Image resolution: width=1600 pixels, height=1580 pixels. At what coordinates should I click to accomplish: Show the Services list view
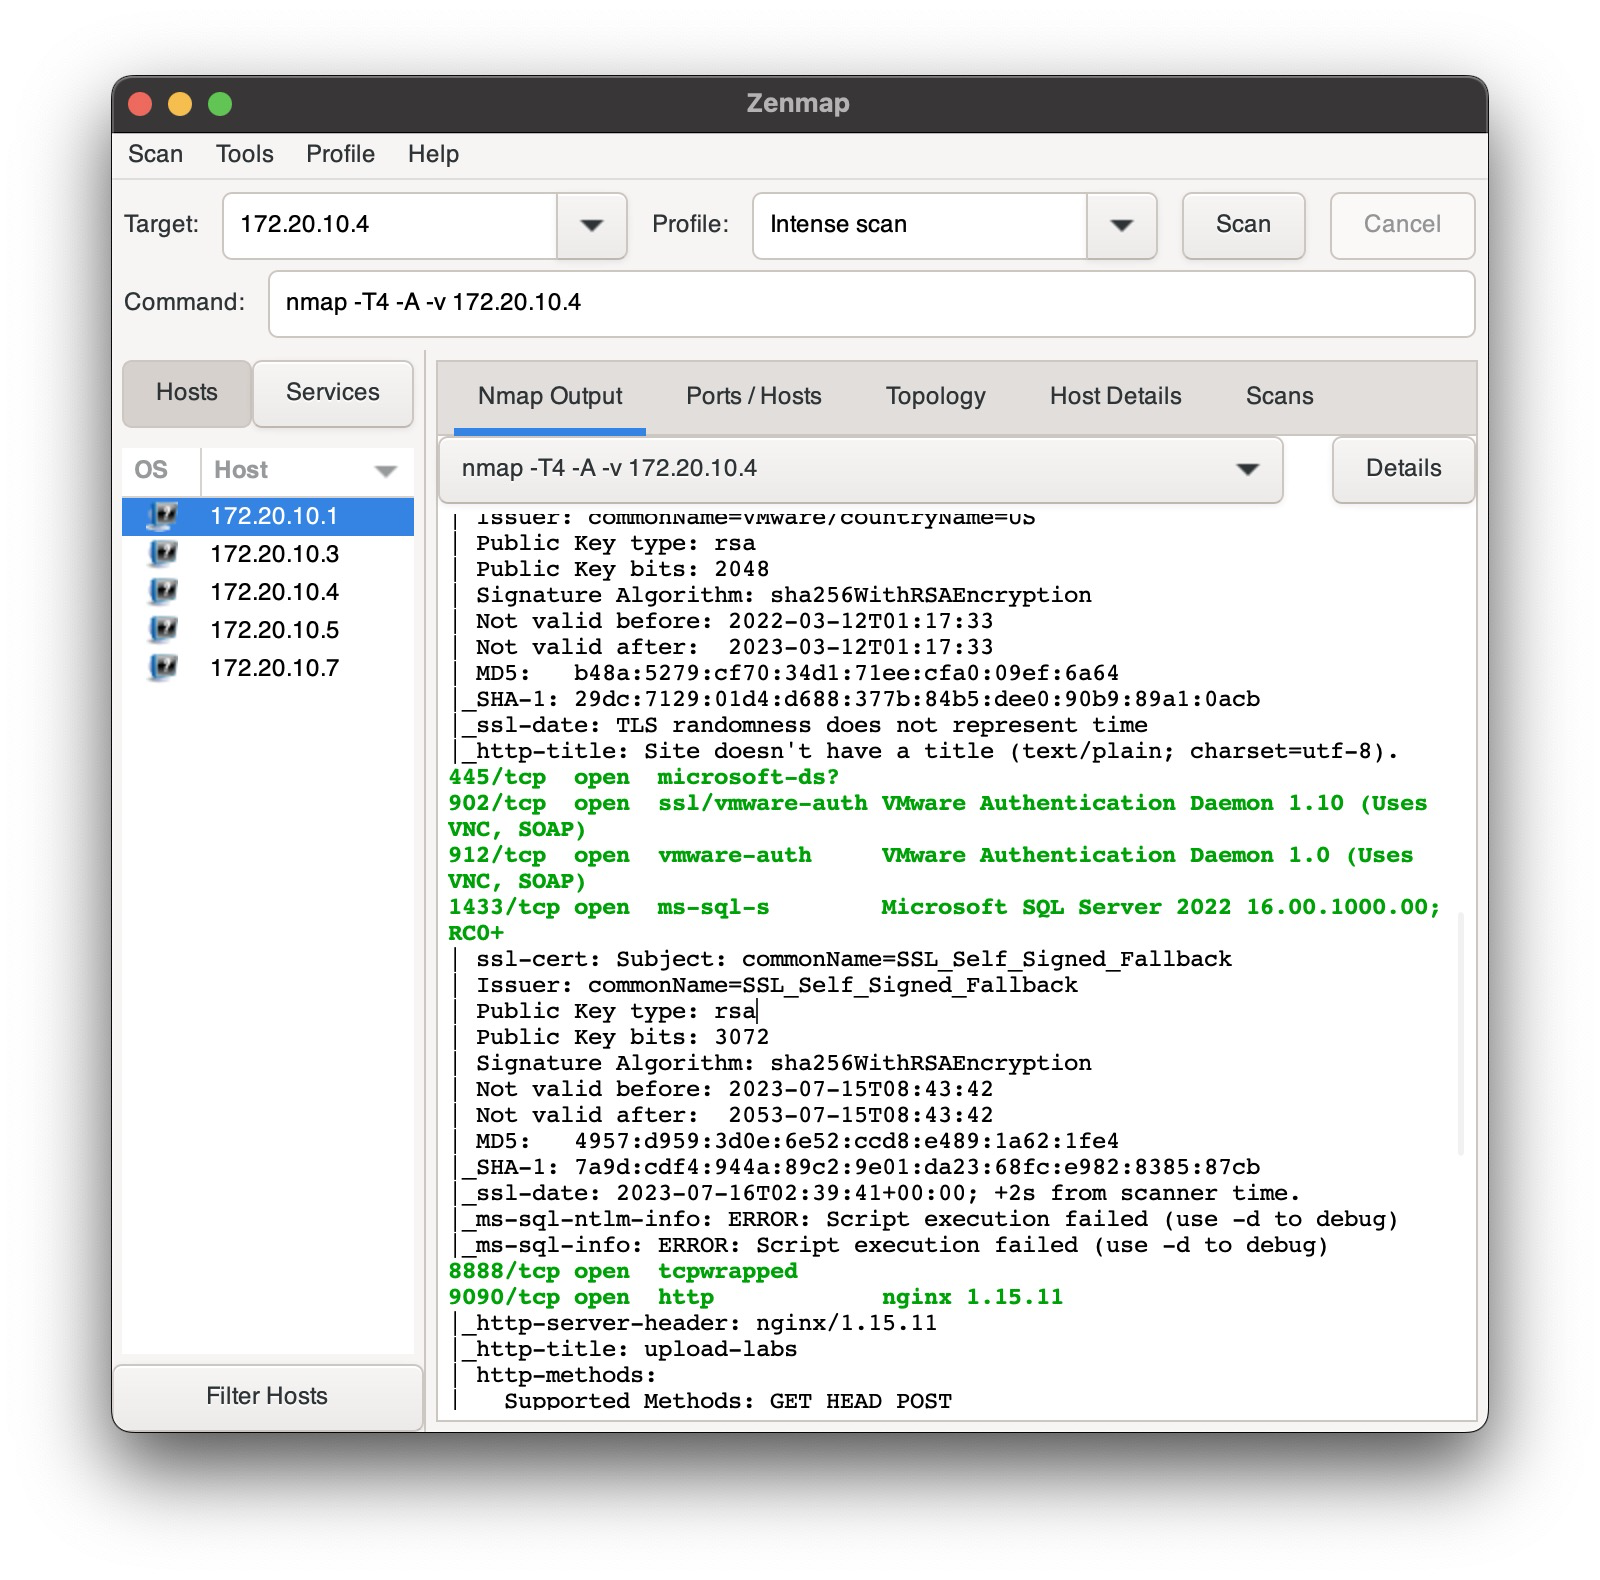333,393
